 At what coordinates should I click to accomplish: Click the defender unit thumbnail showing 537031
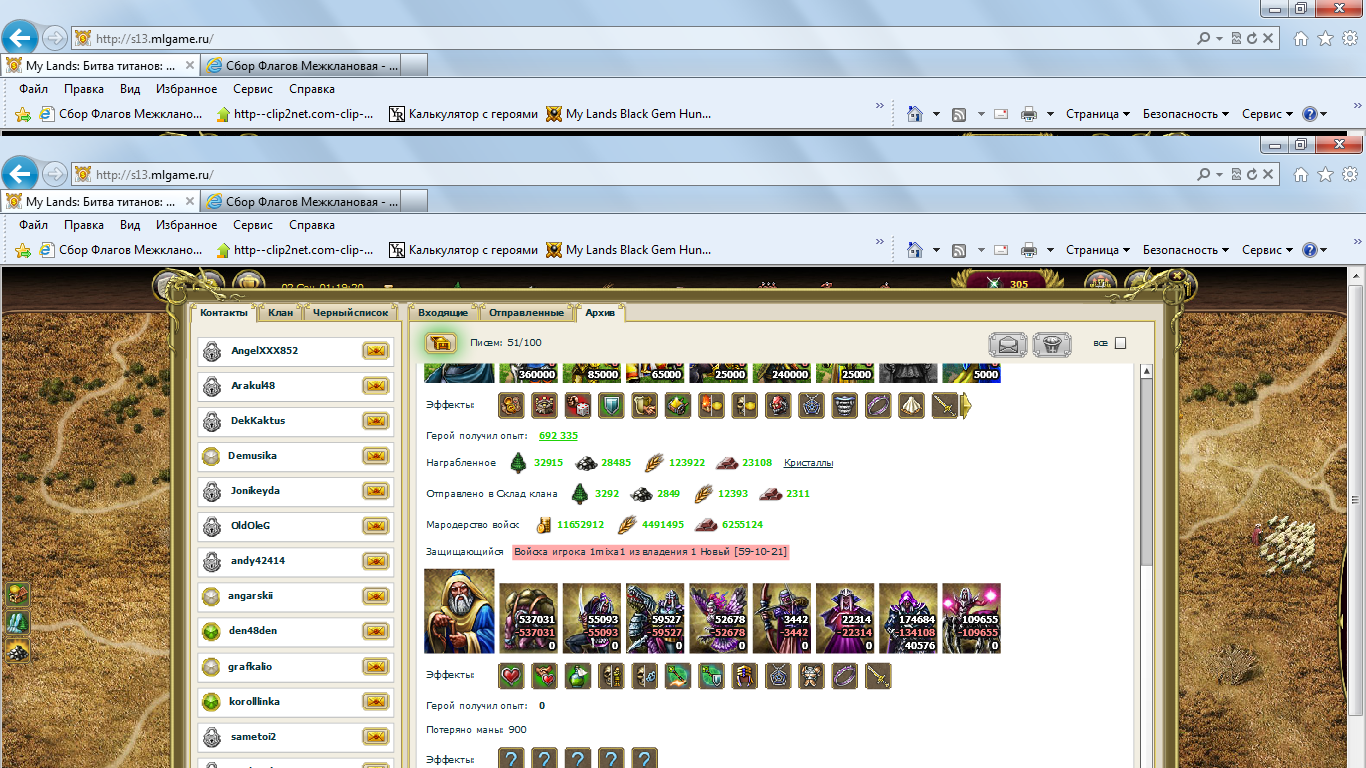pos(529,619)
